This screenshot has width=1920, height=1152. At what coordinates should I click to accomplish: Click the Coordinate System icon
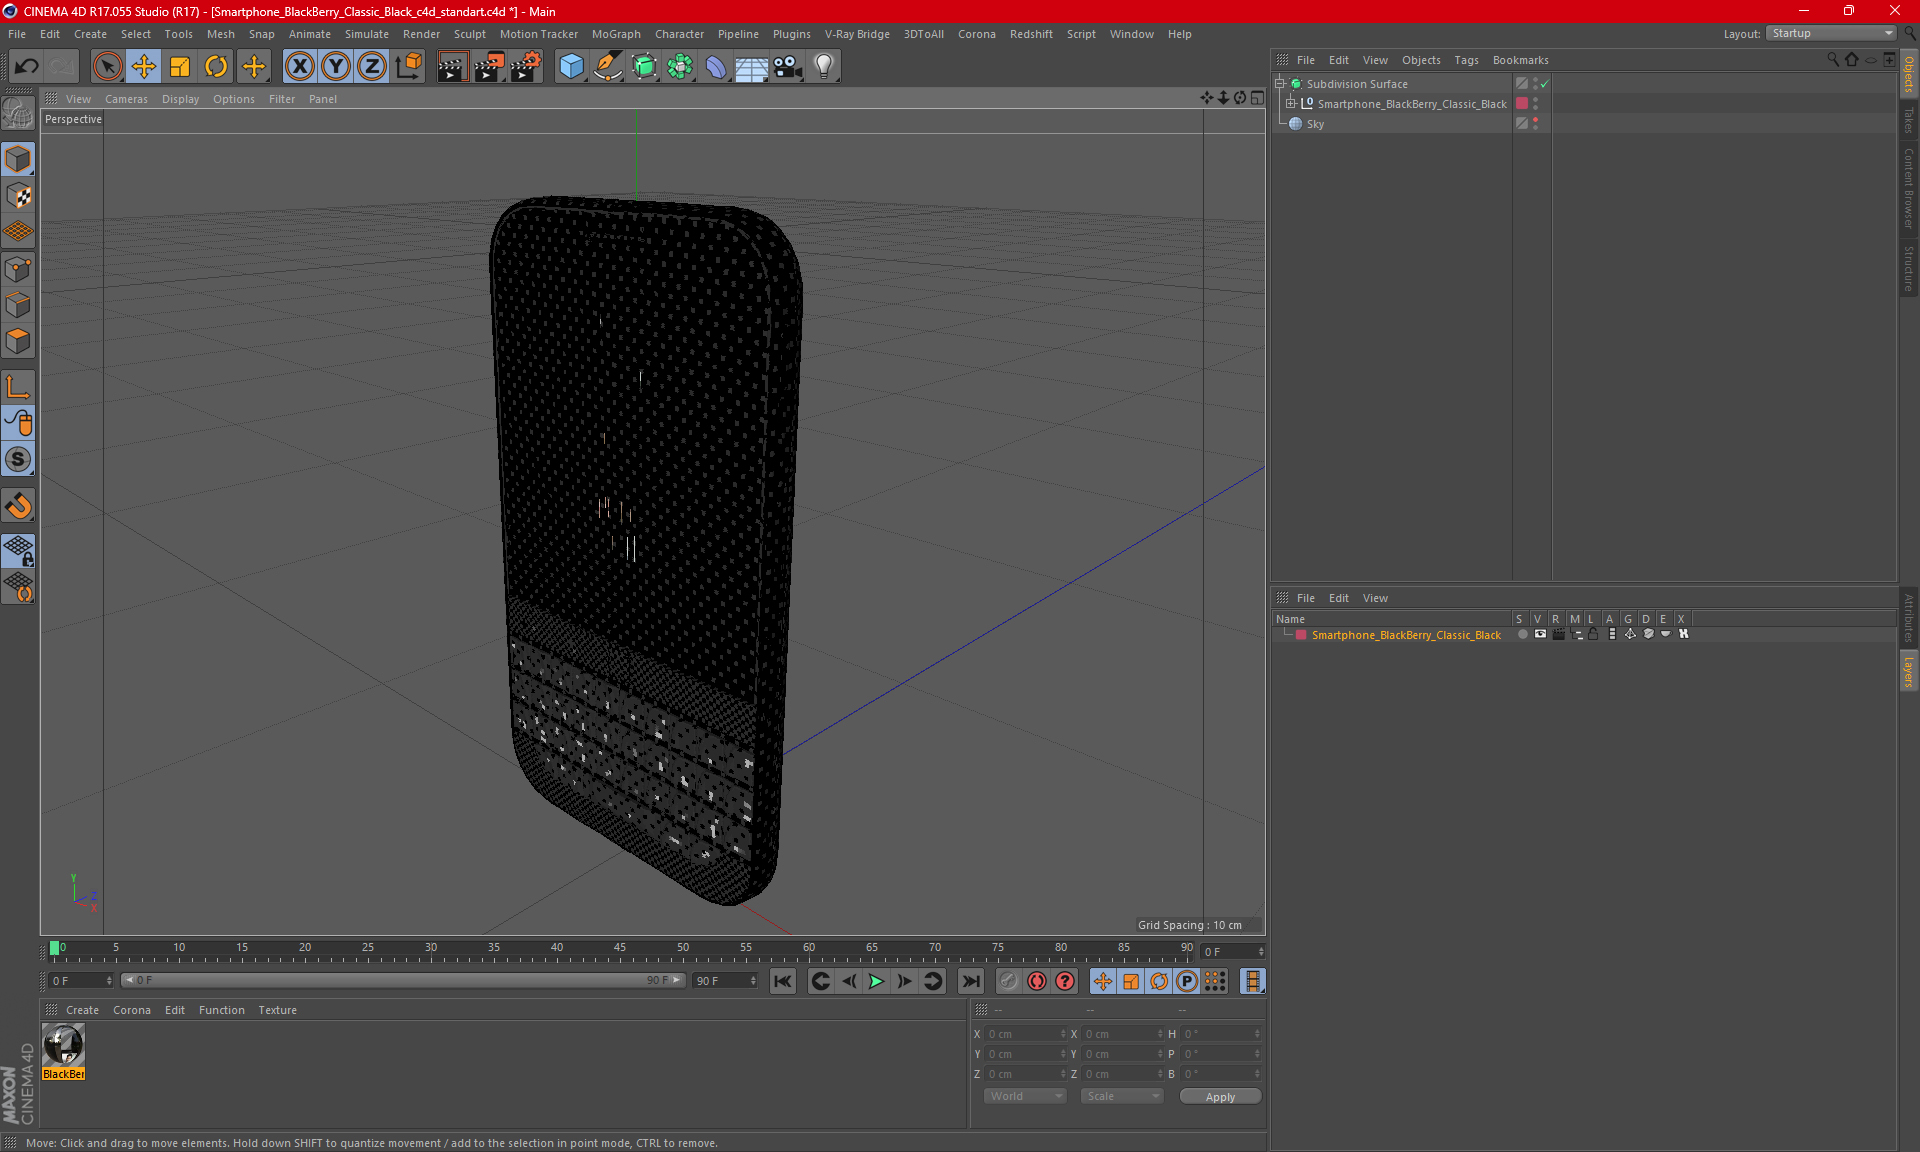409,66
